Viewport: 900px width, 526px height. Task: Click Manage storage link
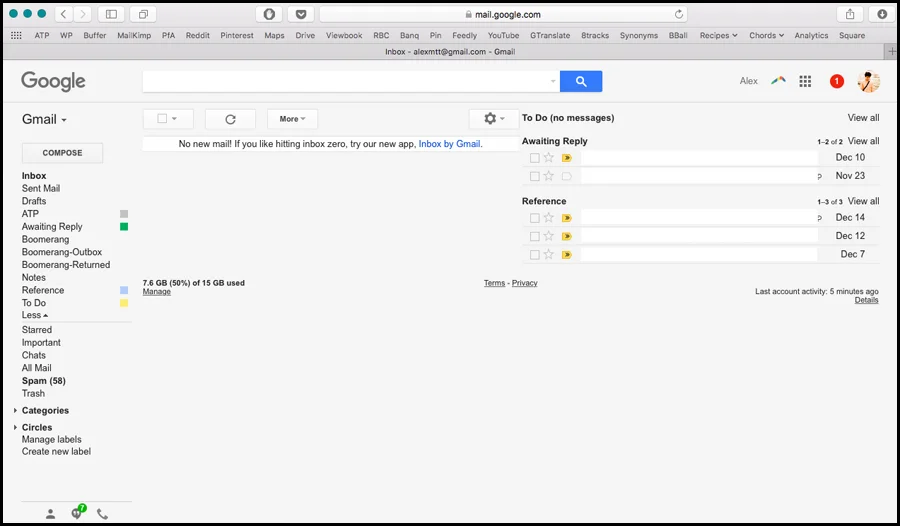157,292
